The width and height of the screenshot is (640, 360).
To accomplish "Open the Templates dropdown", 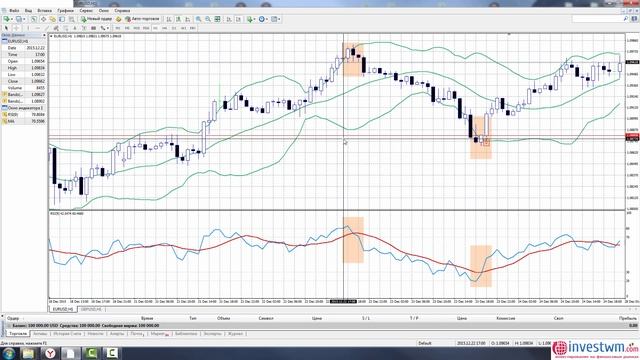I will pyautogui.click(x=276, y=19).
